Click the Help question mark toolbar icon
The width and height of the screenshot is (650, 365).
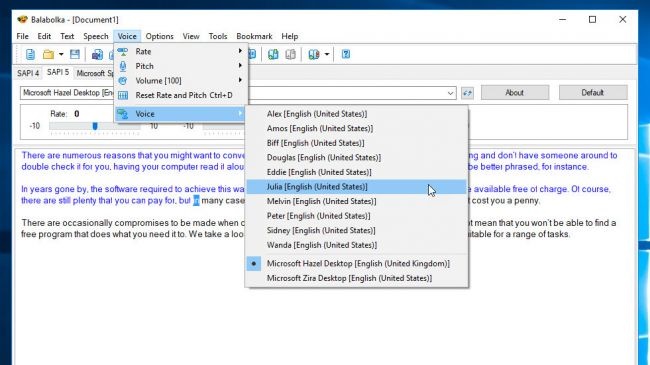pos(346,54)
